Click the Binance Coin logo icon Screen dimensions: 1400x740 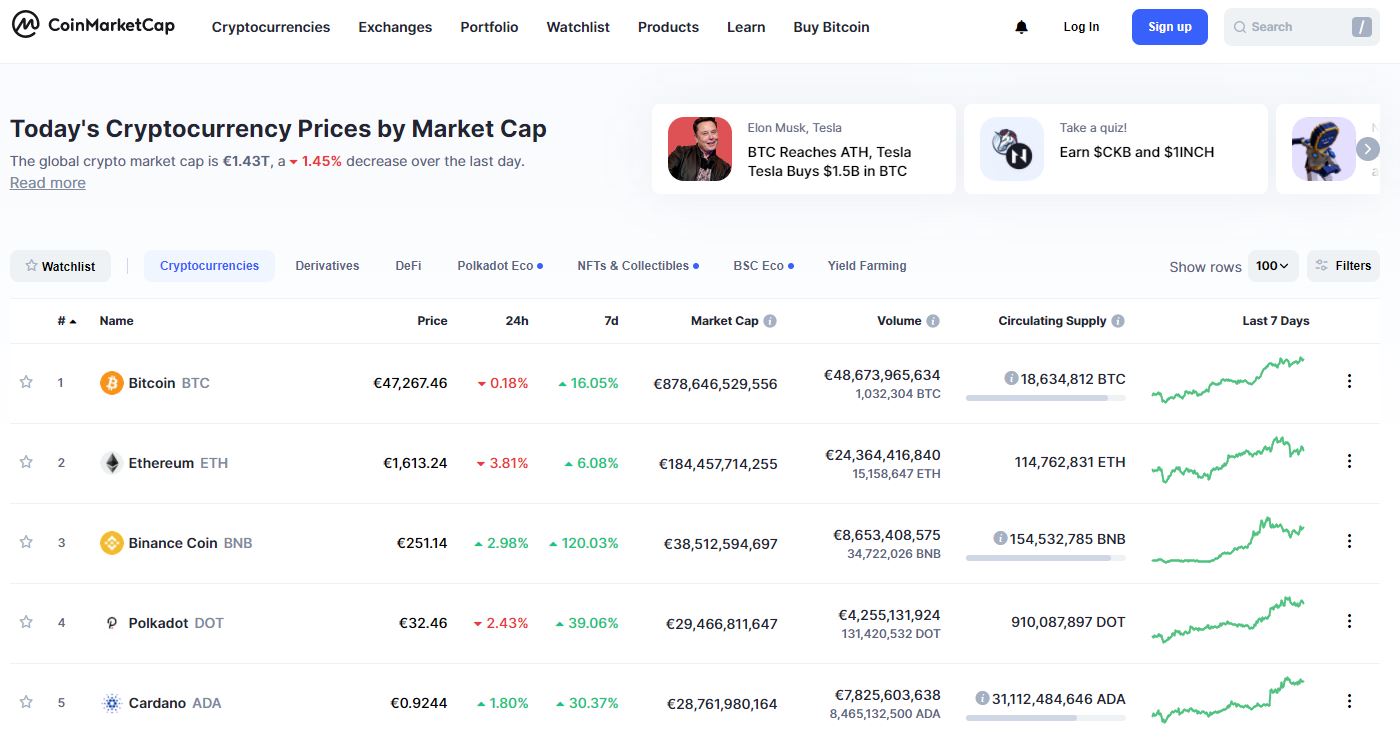(x=112, y=543)
